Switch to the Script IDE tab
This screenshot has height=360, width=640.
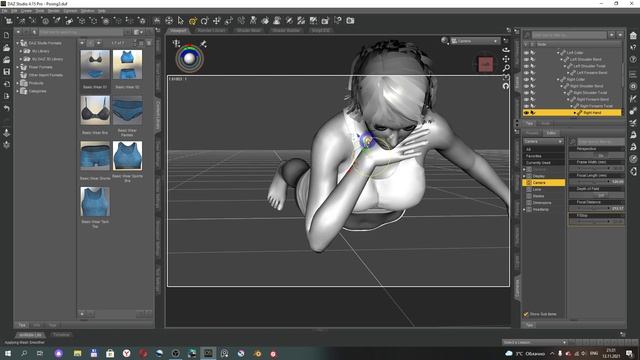pyautogui.click(x=320, y=30)
